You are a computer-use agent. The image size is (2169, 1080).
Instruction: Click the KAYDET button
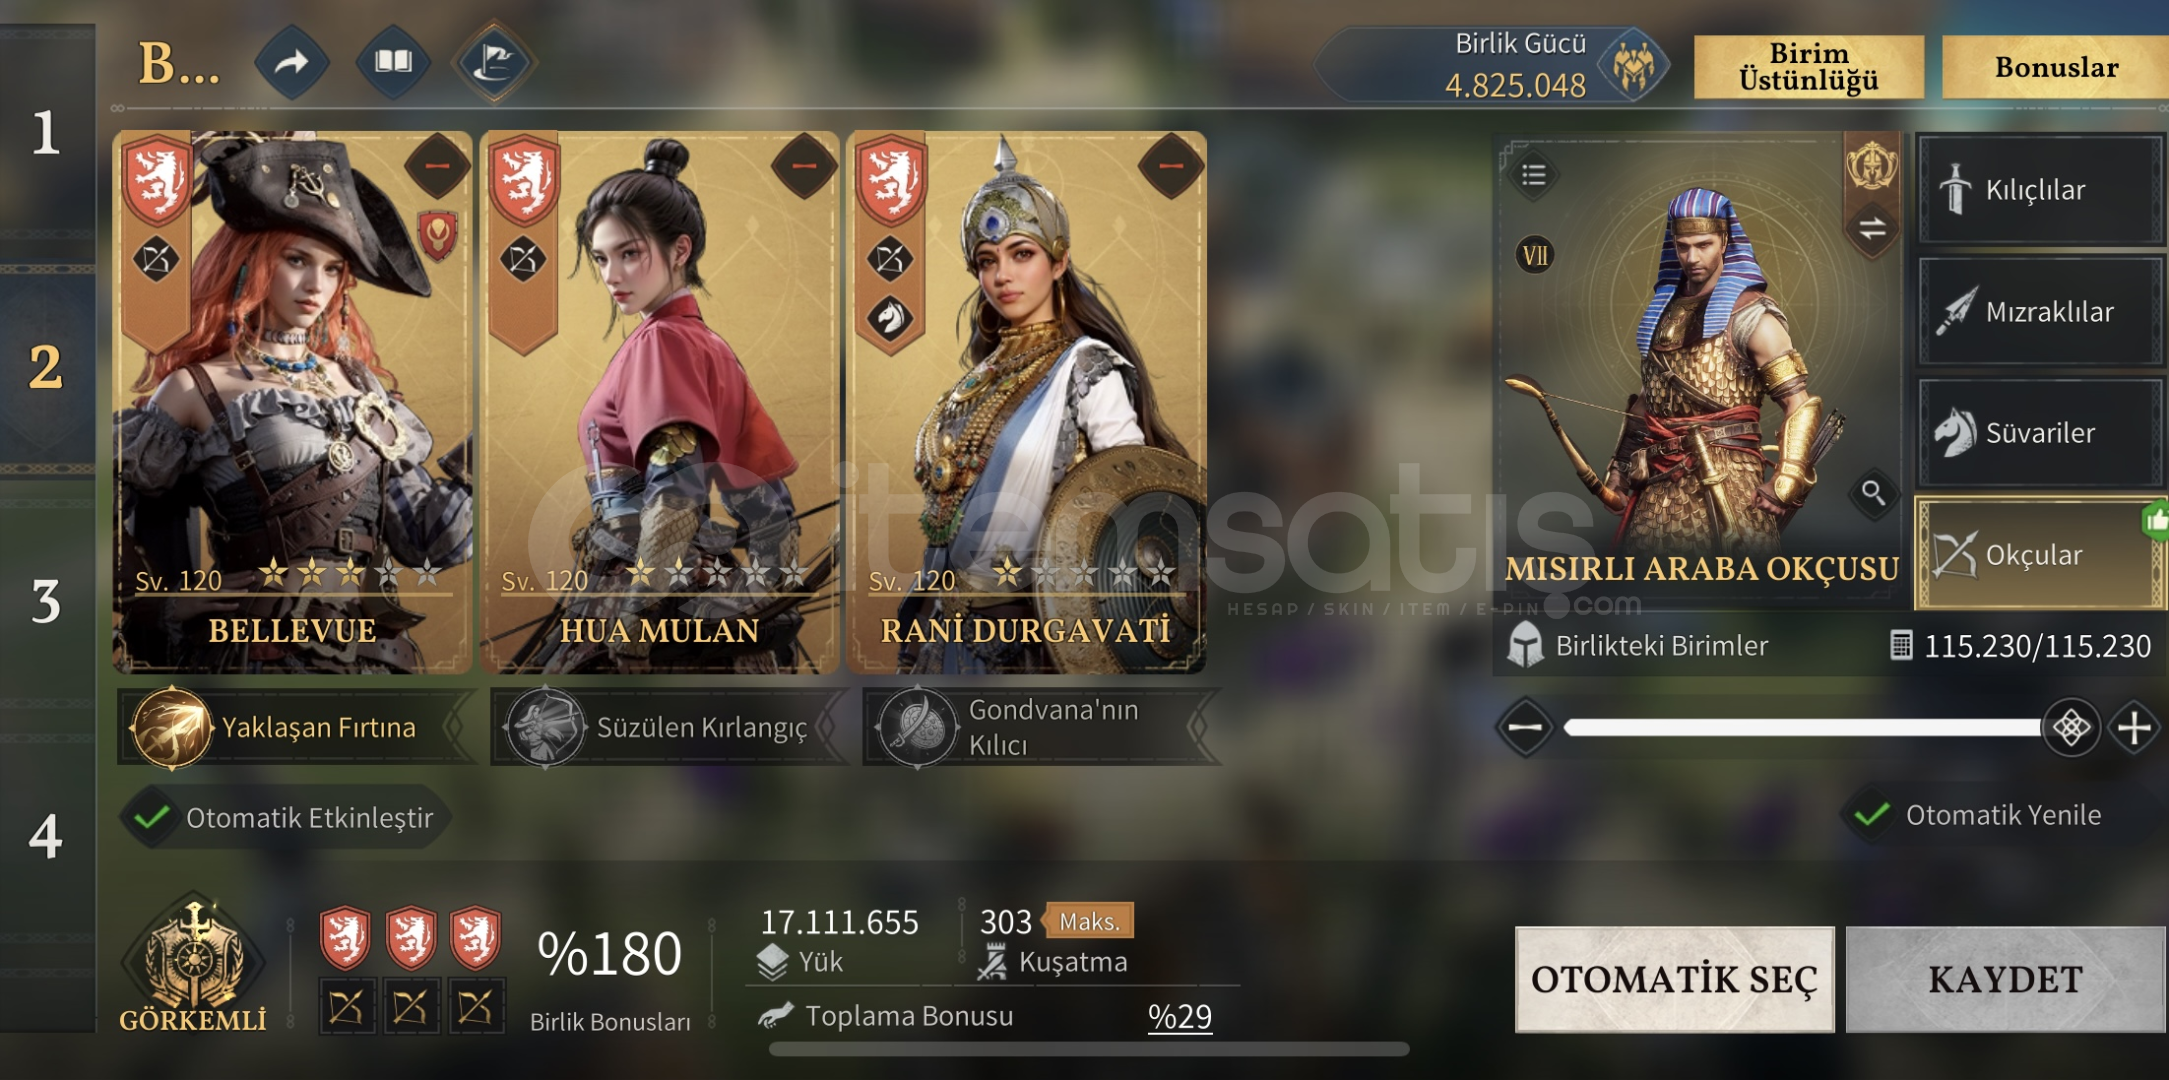(2005, 979)
